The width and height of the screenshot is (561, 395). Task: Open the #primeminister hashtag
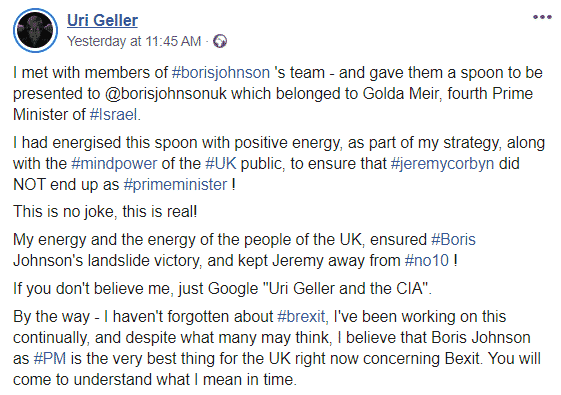tap(175, 185)
